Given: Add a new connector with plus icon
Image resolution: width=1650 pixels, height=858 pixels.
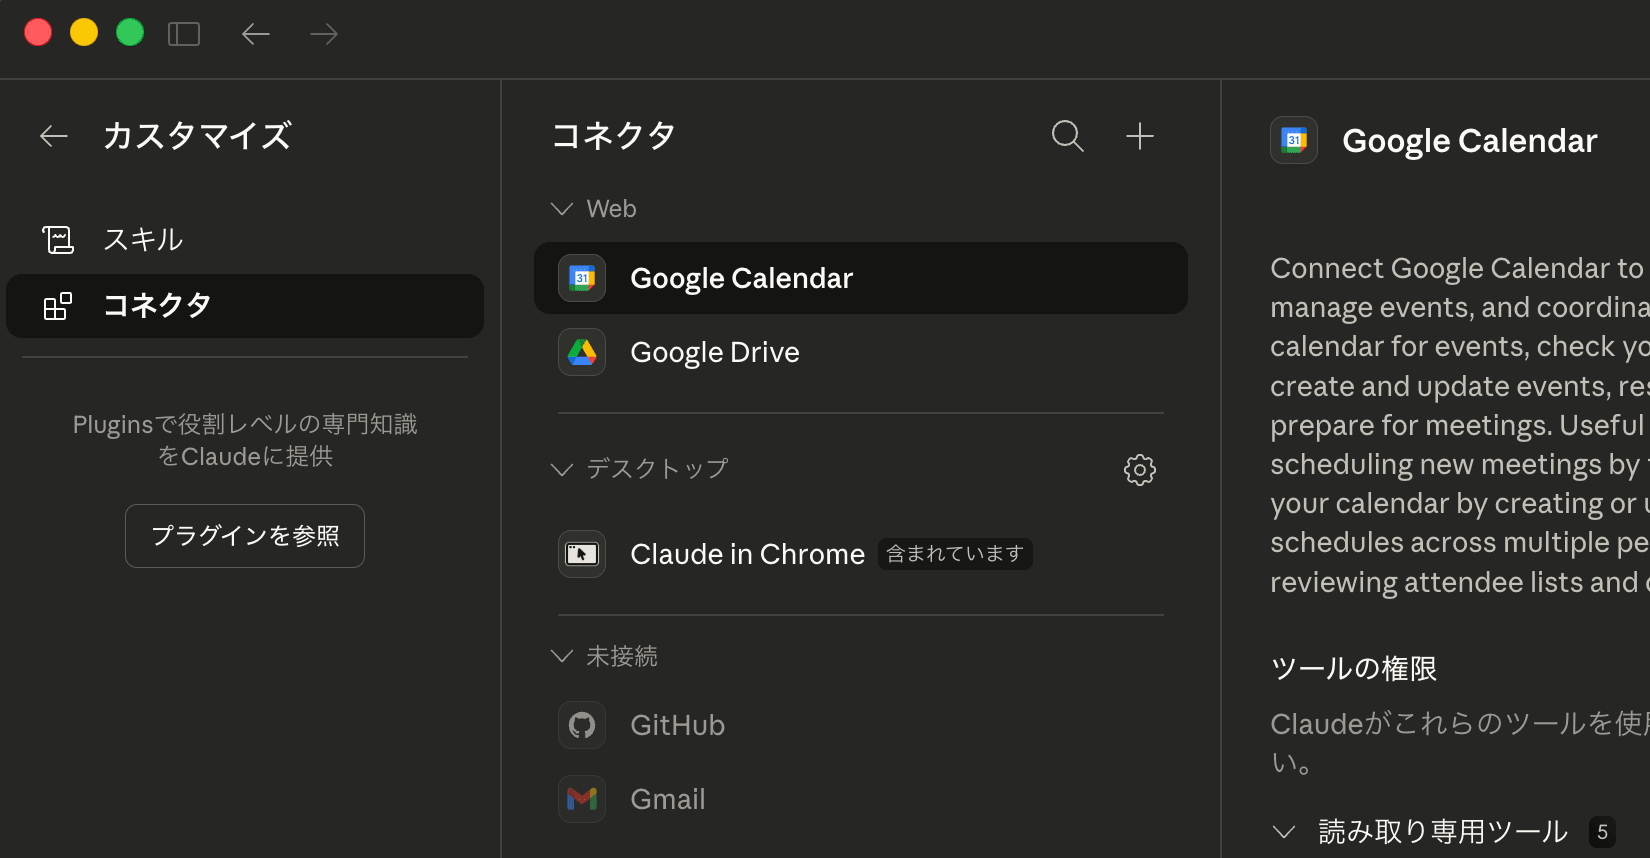Looking at the screenshot, I should pos(1139,135).
